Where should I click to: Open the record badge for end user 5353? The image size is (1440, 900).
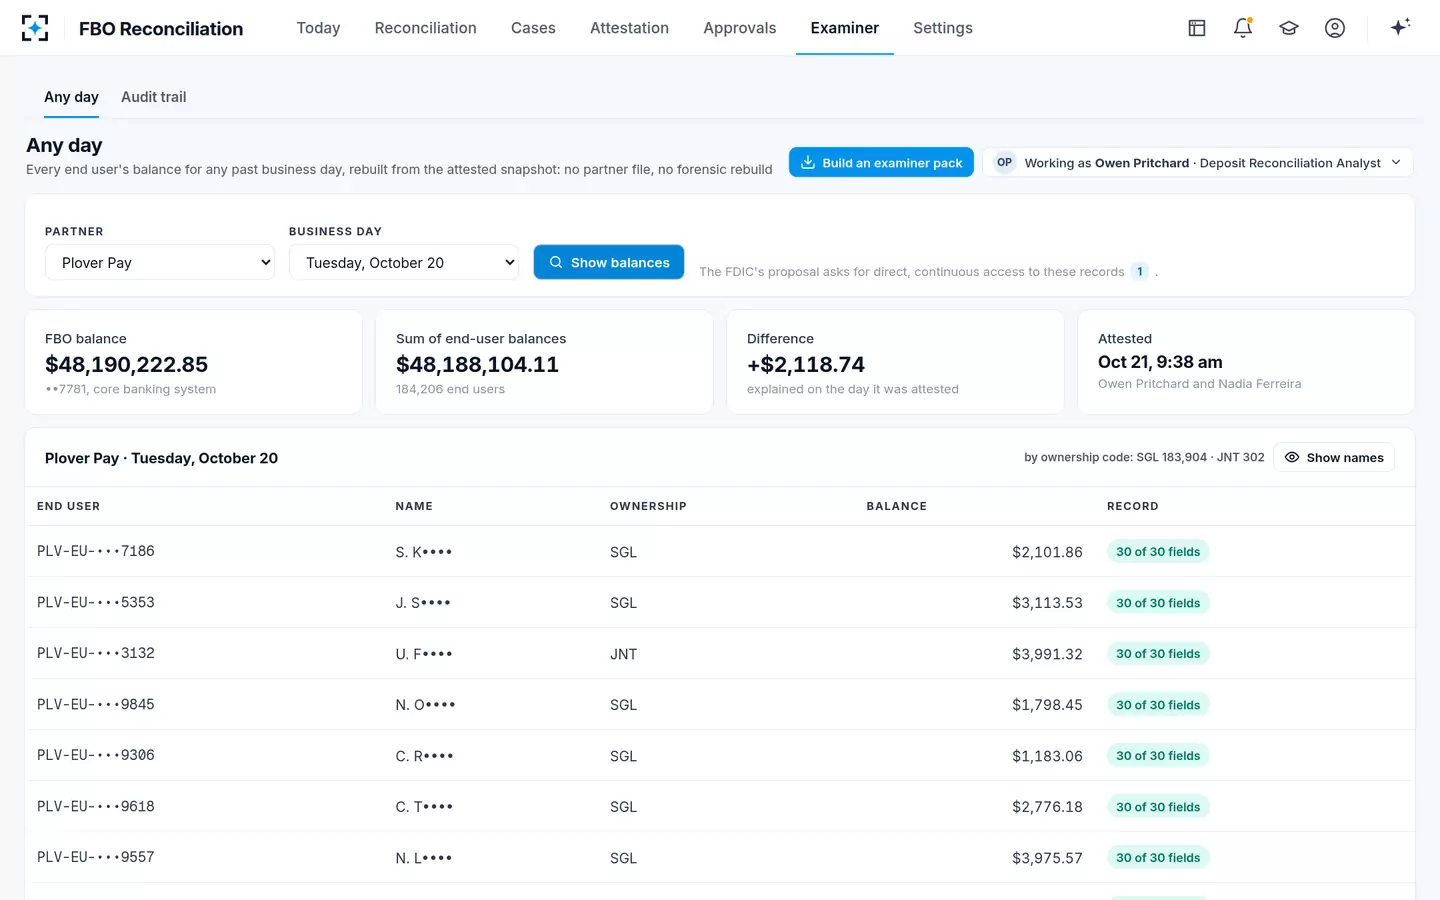(x=1158, y=603)
